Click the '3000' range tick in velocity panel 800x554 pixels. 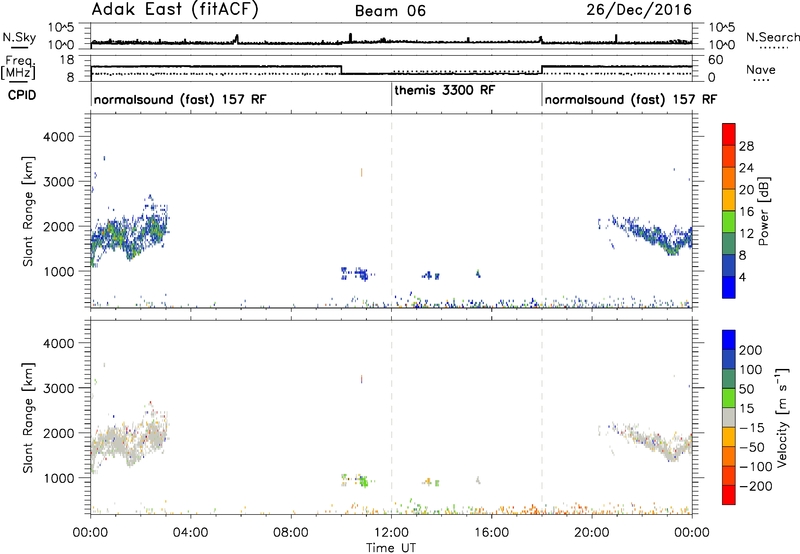[58, 388]
